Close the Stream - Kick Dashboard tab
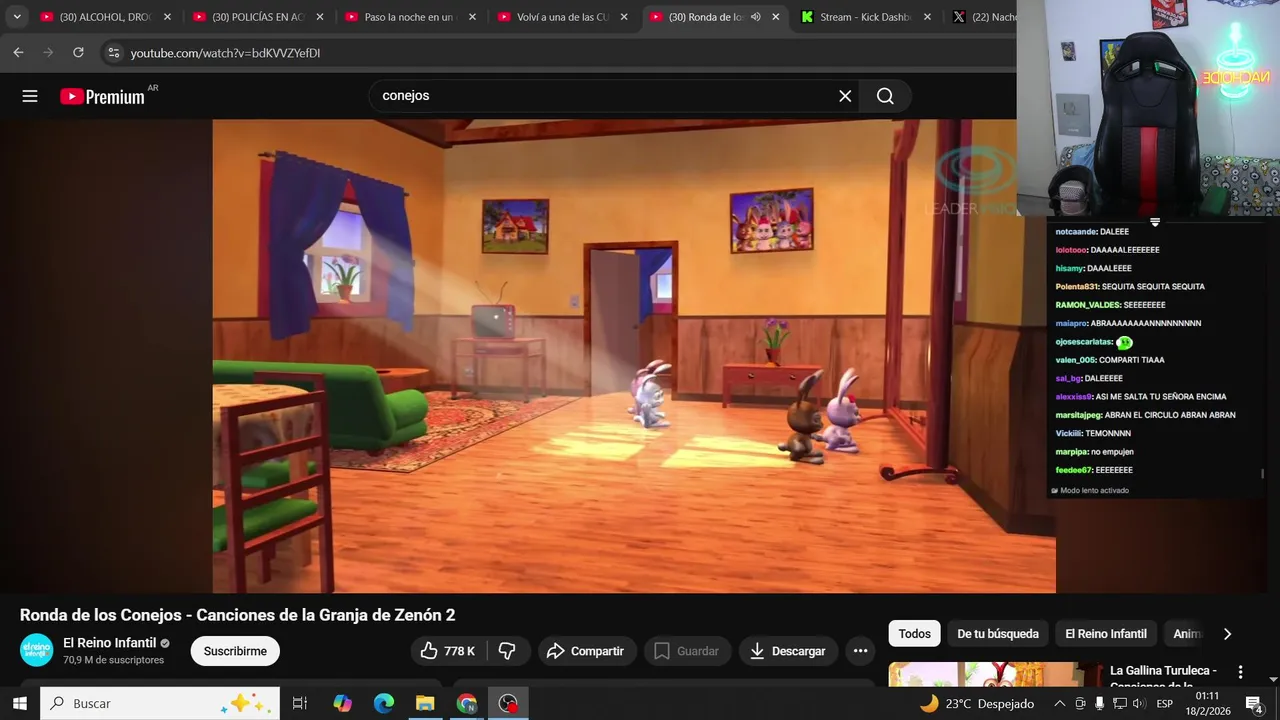Screen dimensions: 1280x720 point(927,17)
